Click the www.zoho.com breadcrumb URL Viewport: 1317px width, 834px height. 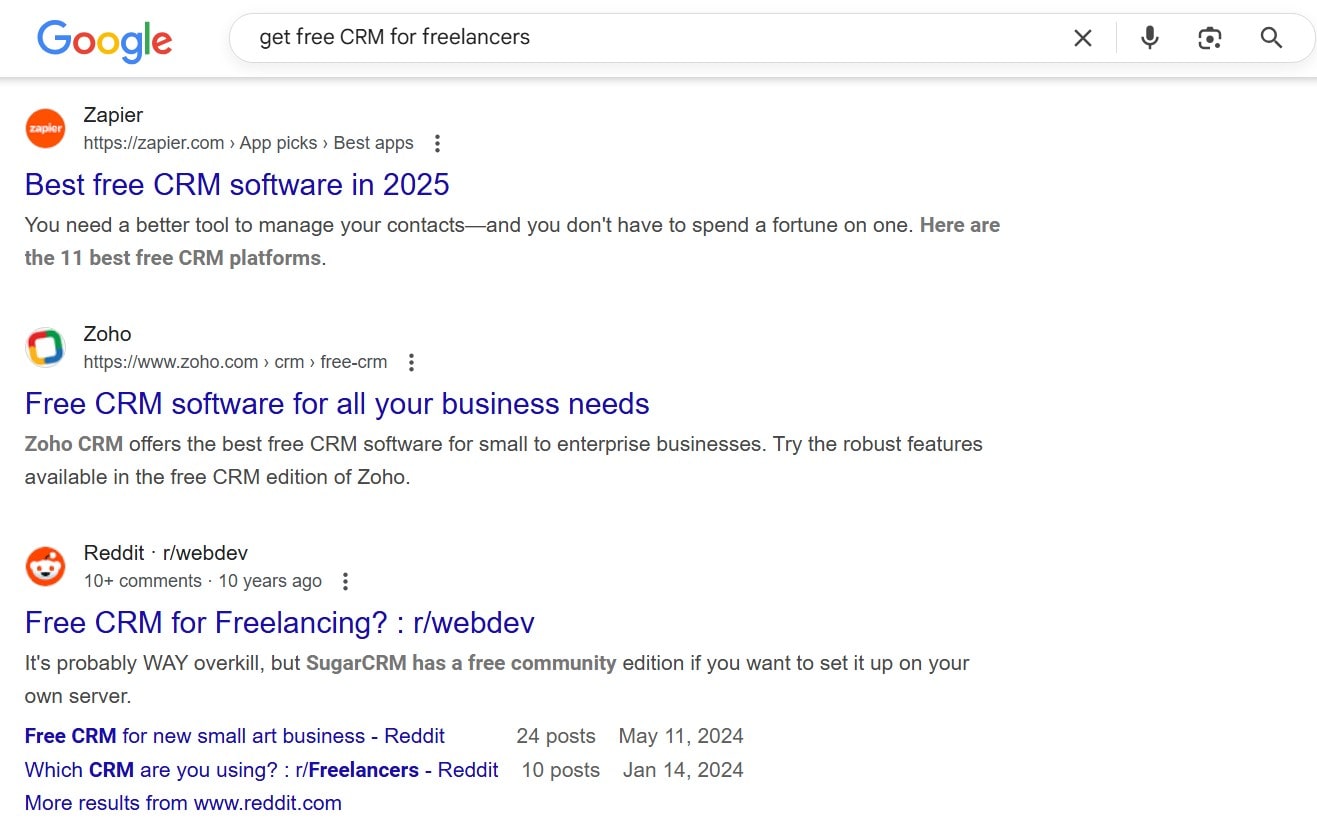pyautogui.click(x=171, y=362)
